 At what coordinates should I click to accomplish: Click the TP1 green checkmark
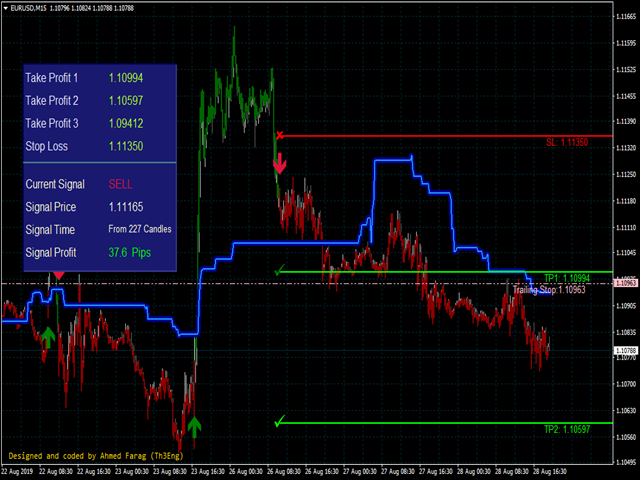[x=280, y=270]
